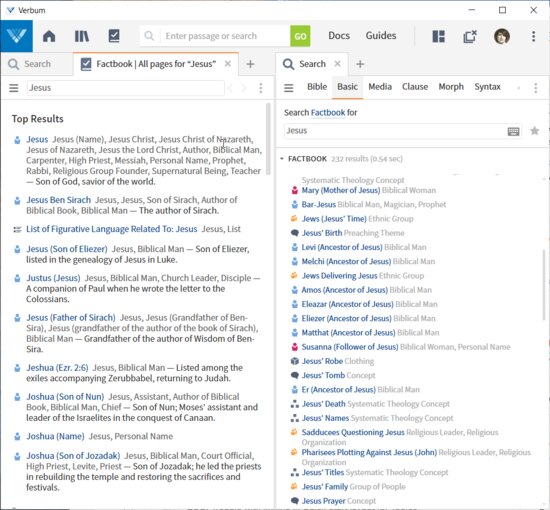The image size is (550, 510).
Task: Add a new tab in left panel
Action: pos(250,64)
